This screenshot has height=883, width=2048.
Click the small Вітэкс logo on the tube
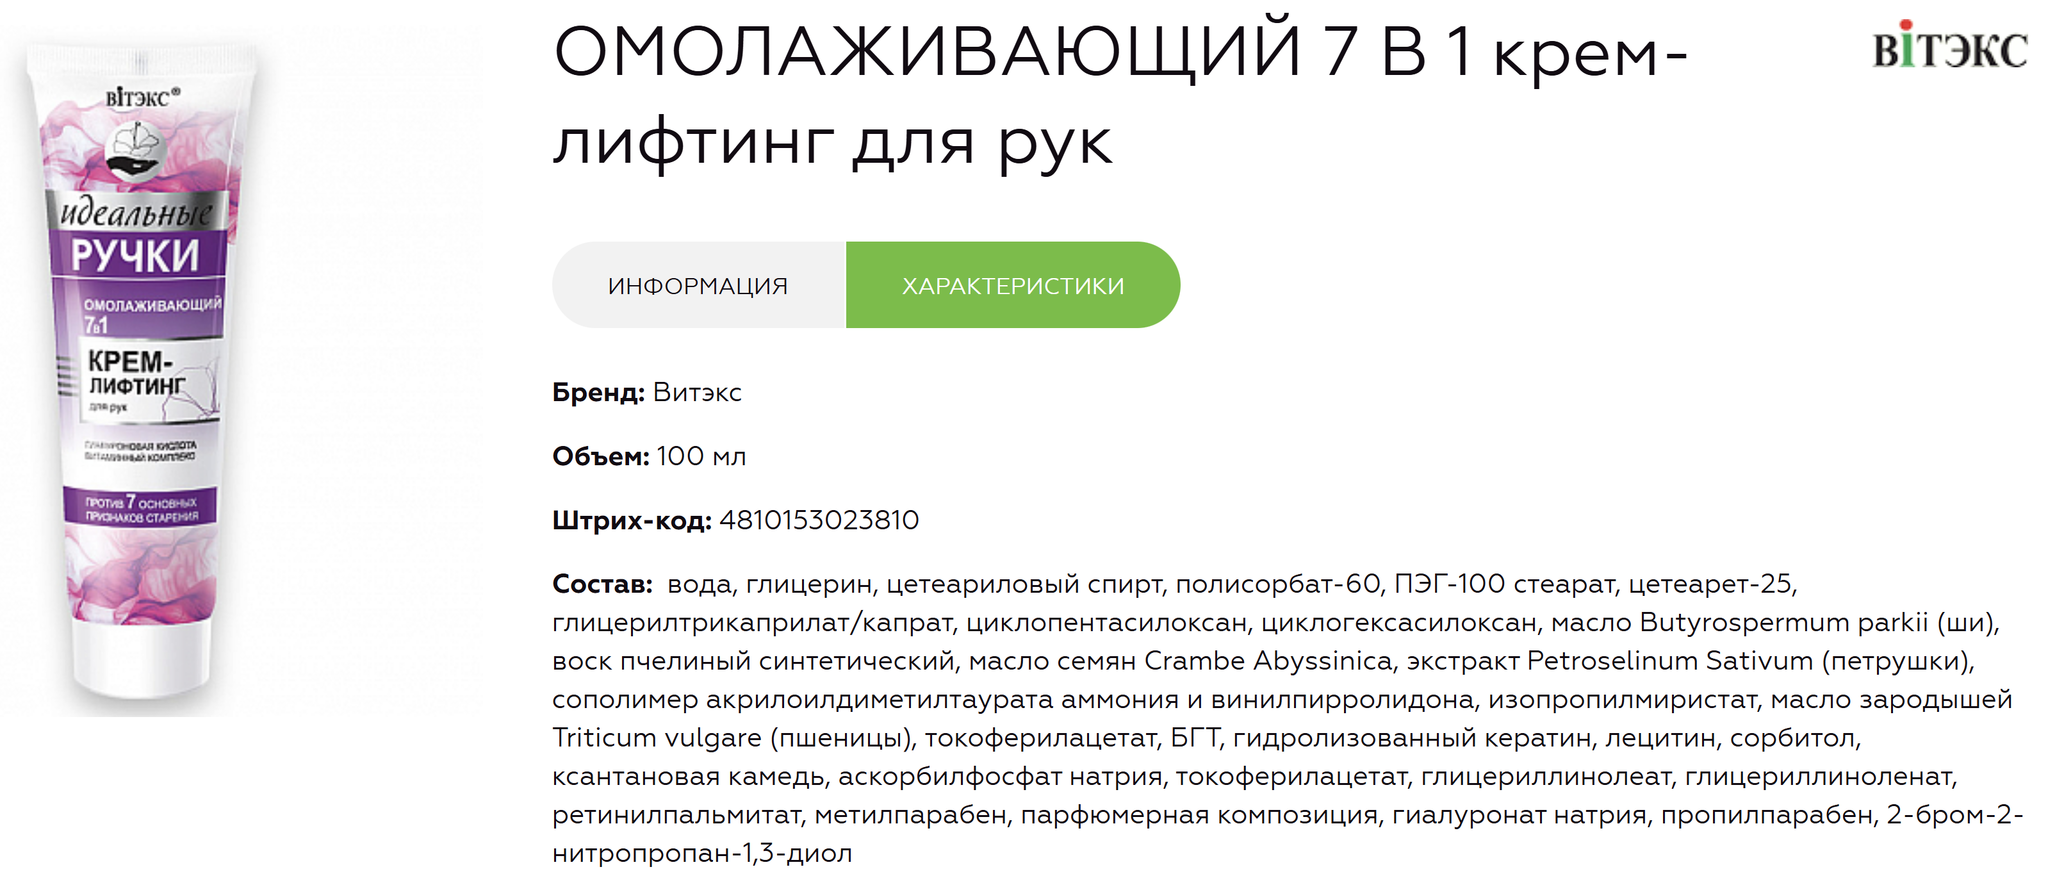(143, 98)
